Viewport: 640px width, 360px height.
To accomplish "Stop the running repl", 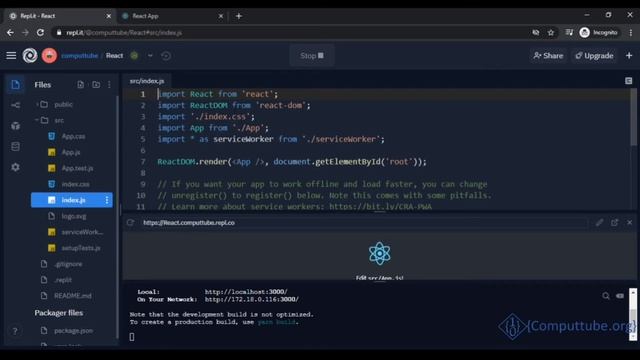I will pos(312,56).
